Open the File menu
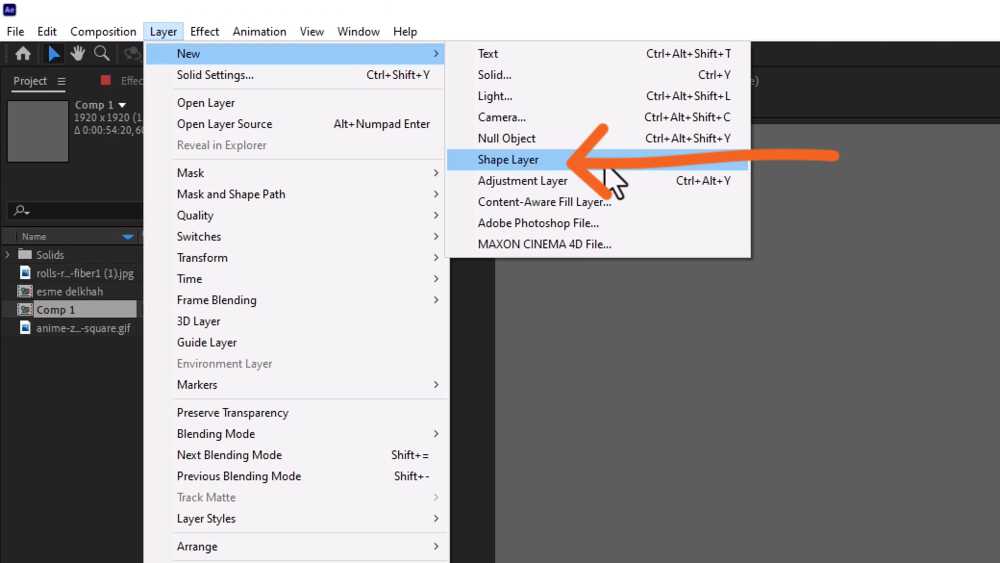The width and height of the screenshot is (1000, 563). [15, 31]
